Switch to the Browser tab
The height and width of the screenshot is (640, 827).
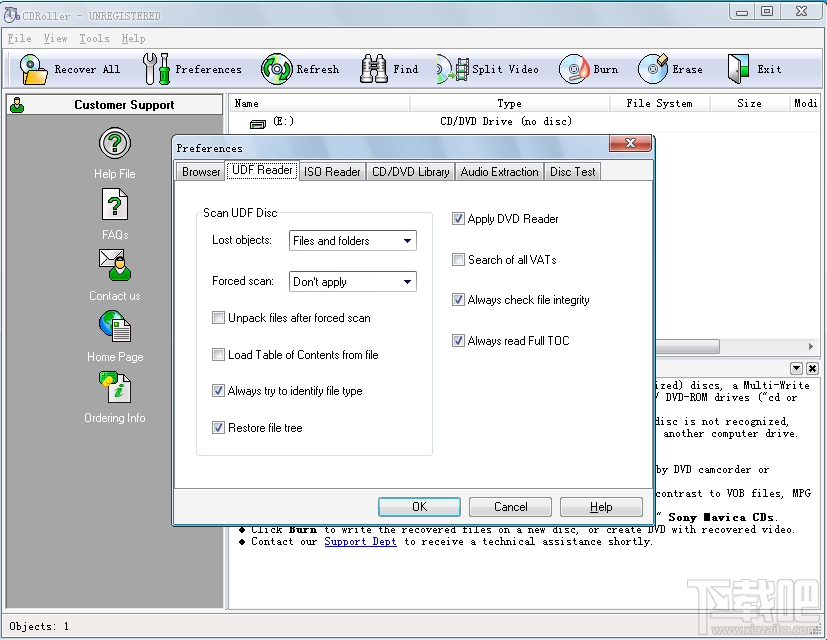coord(201,172)
